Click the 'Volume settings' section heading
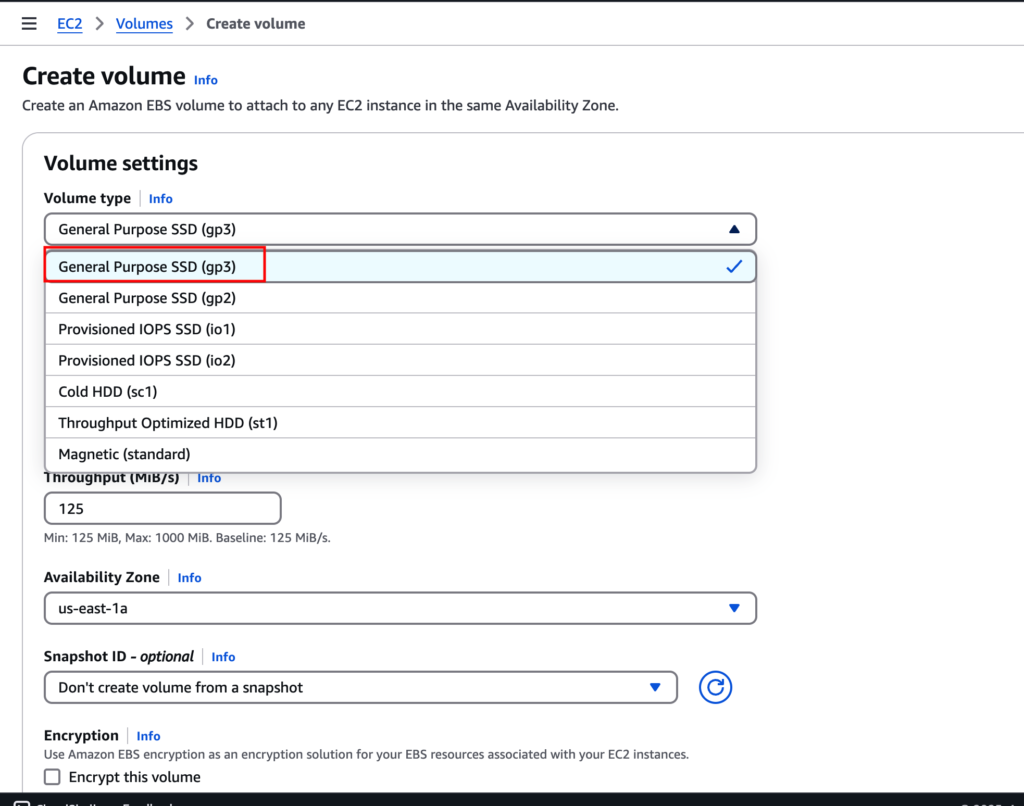 [121, 163]
